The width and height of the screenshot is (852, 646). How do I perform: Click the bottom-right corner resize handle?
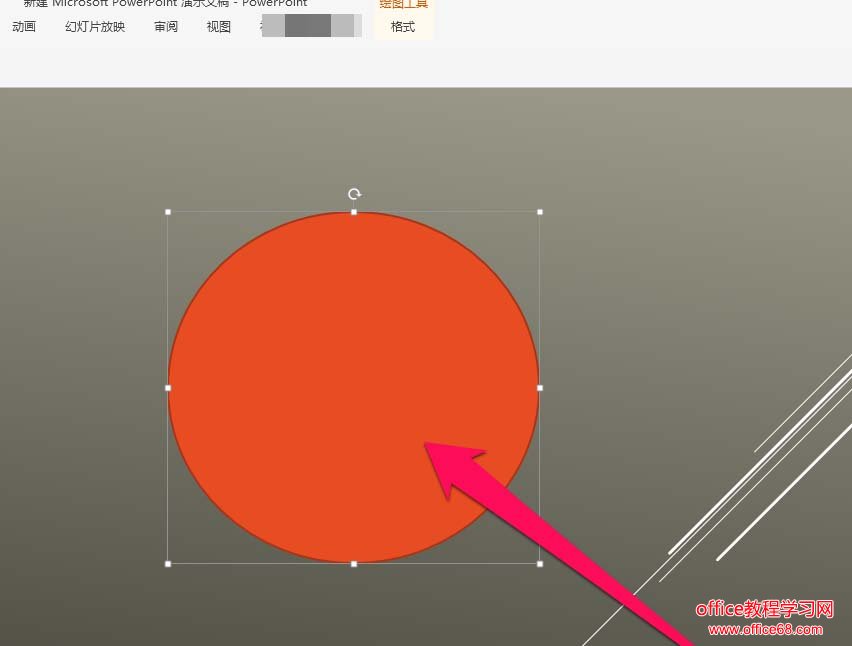click(x=540, y=564)
